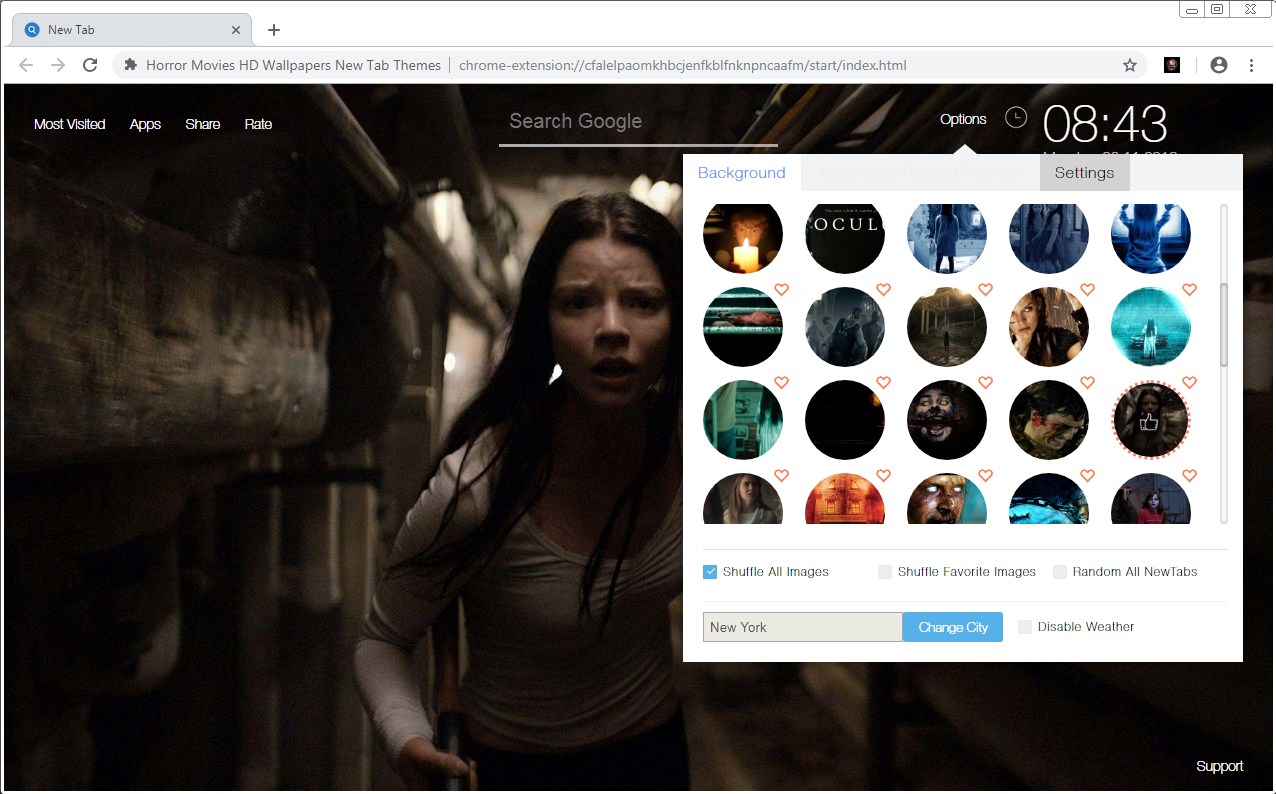Favorite the blonde woman image with heart

click(782, 476)
